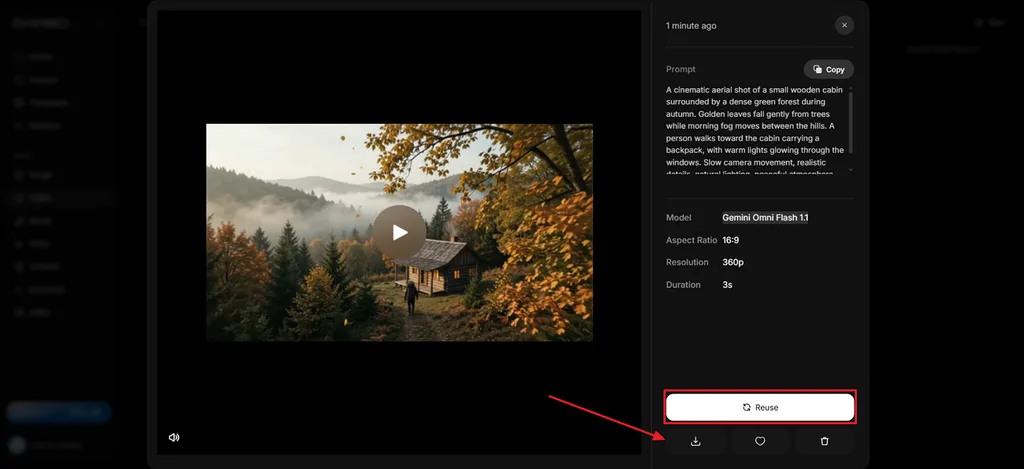
Task: Click the blurred user avatar at bottom left
Action: click(17, 445)
